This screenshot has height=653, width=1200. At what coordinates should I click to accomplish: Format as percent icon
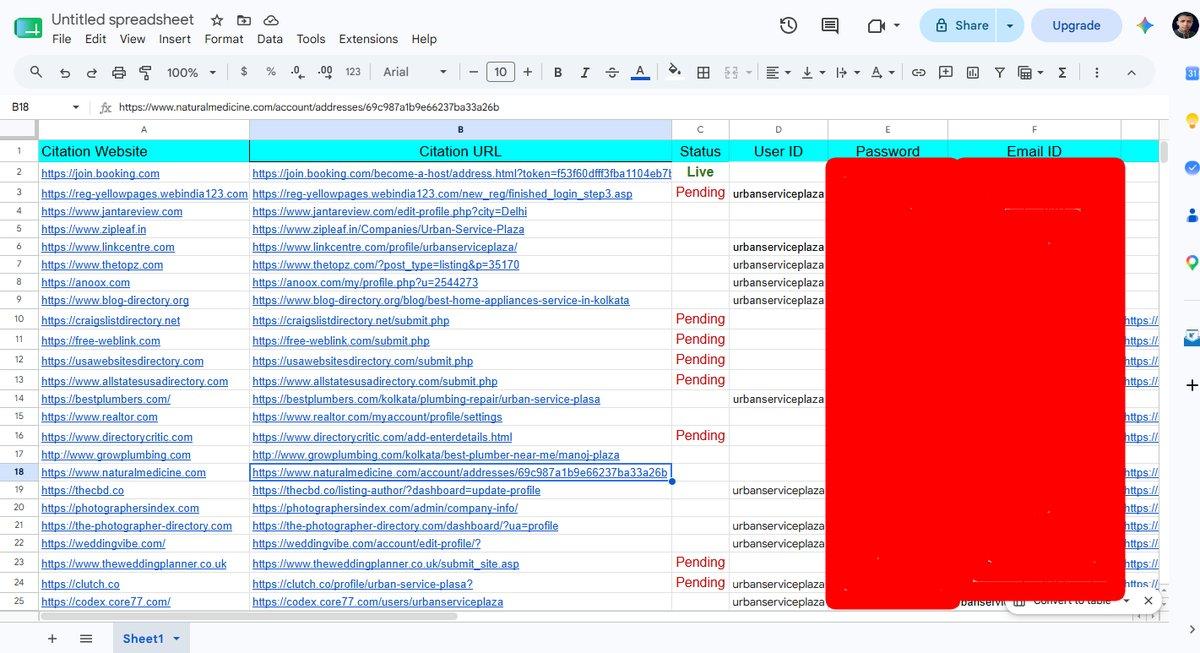tap(271, 72)
